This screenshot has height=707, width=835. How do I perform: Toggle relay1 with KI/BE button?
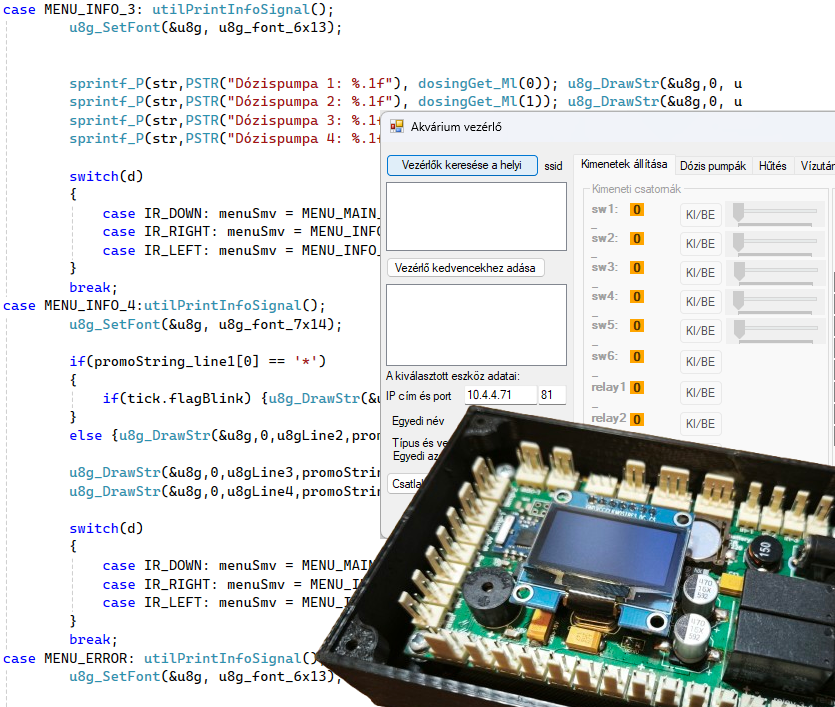click(x=700, y=393)
